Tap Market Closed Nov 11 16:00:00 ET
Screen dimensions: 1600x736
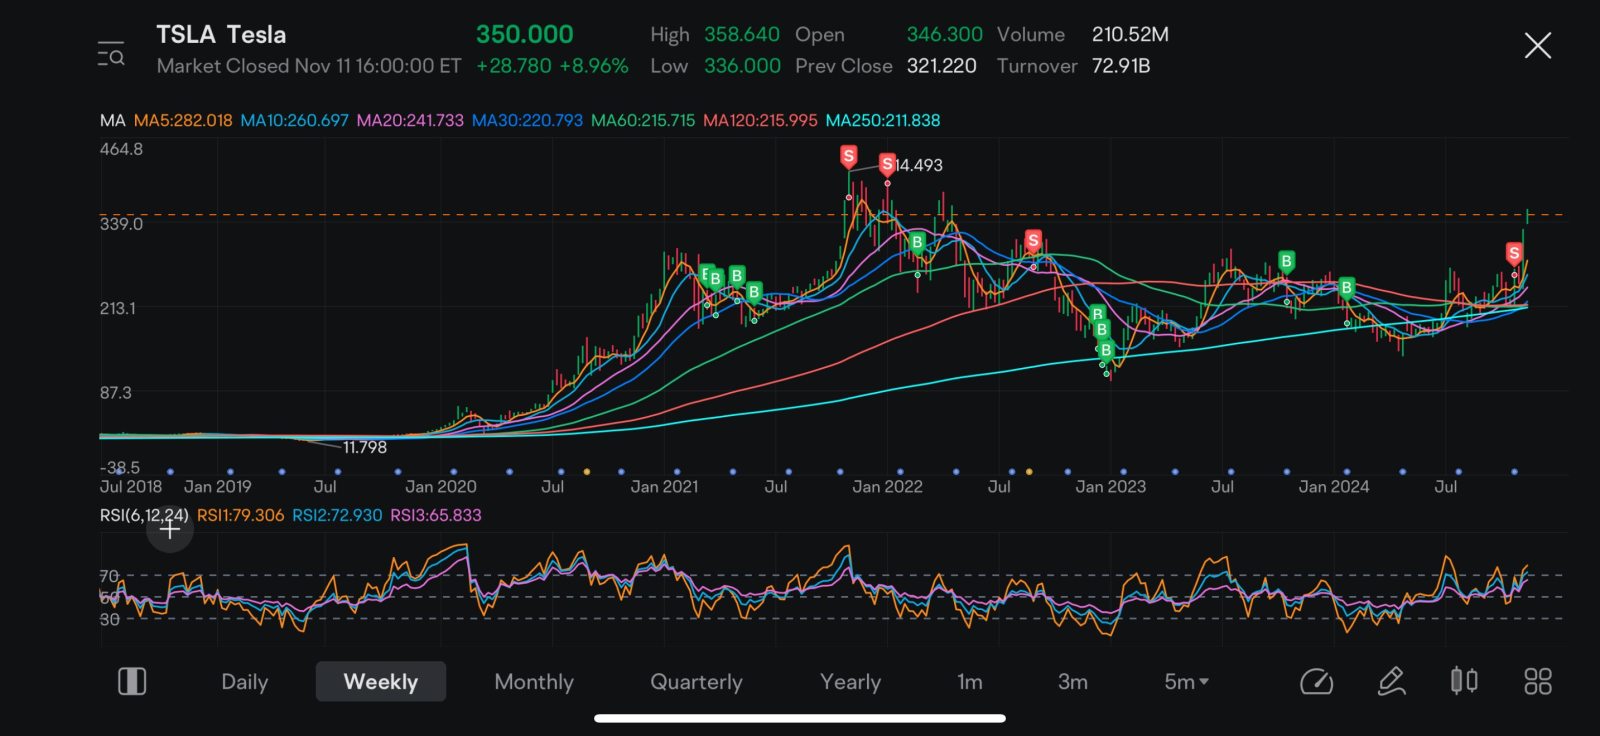point(309,66)
